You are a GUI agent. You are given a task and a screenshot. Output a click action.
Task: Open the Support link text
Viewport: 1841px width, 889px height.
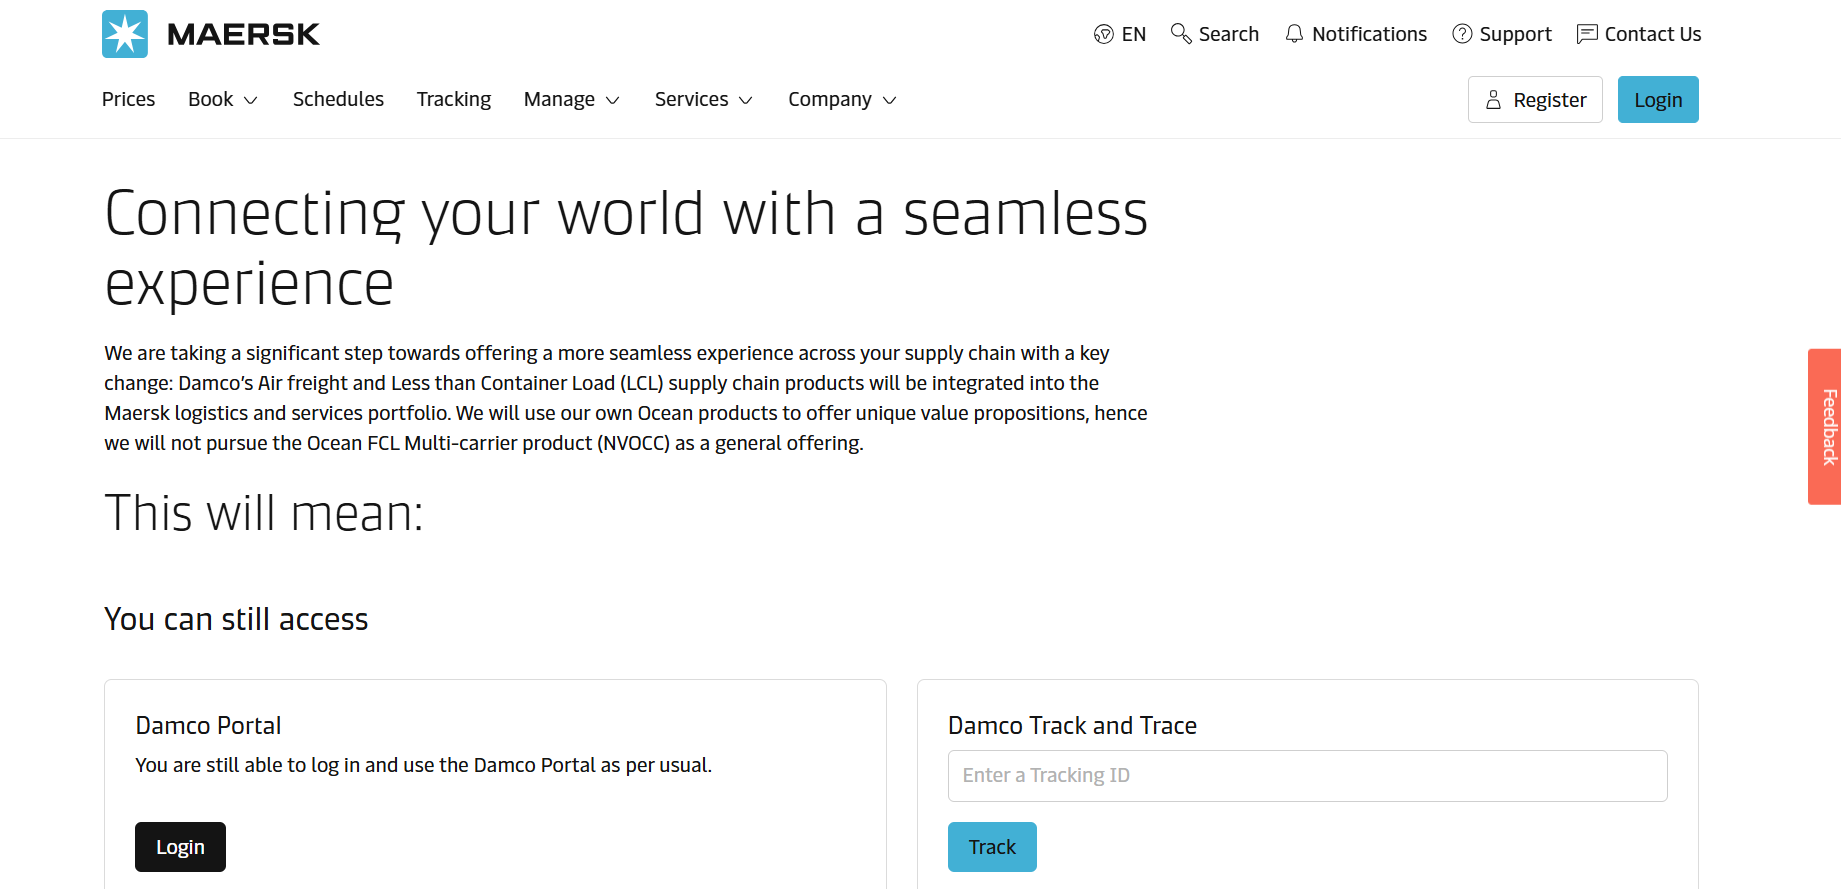tap(1516, 34)
